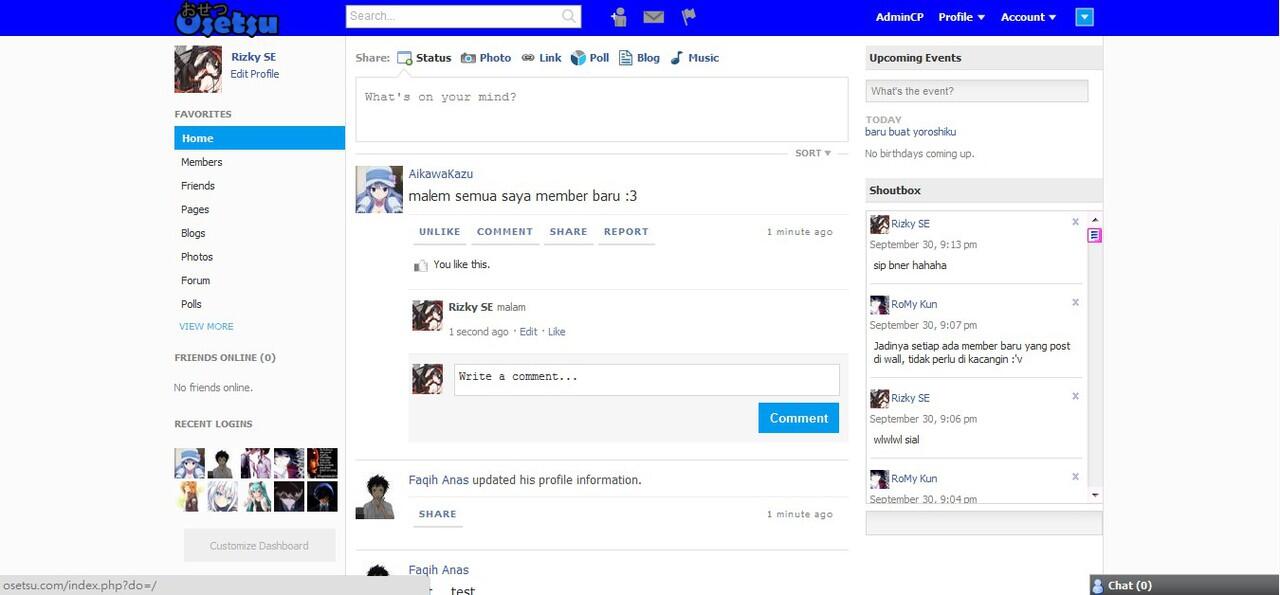The width and height of the screenshot is (1280, 595).
Task: Select the Music share option
Action: (x=694, y=58)
